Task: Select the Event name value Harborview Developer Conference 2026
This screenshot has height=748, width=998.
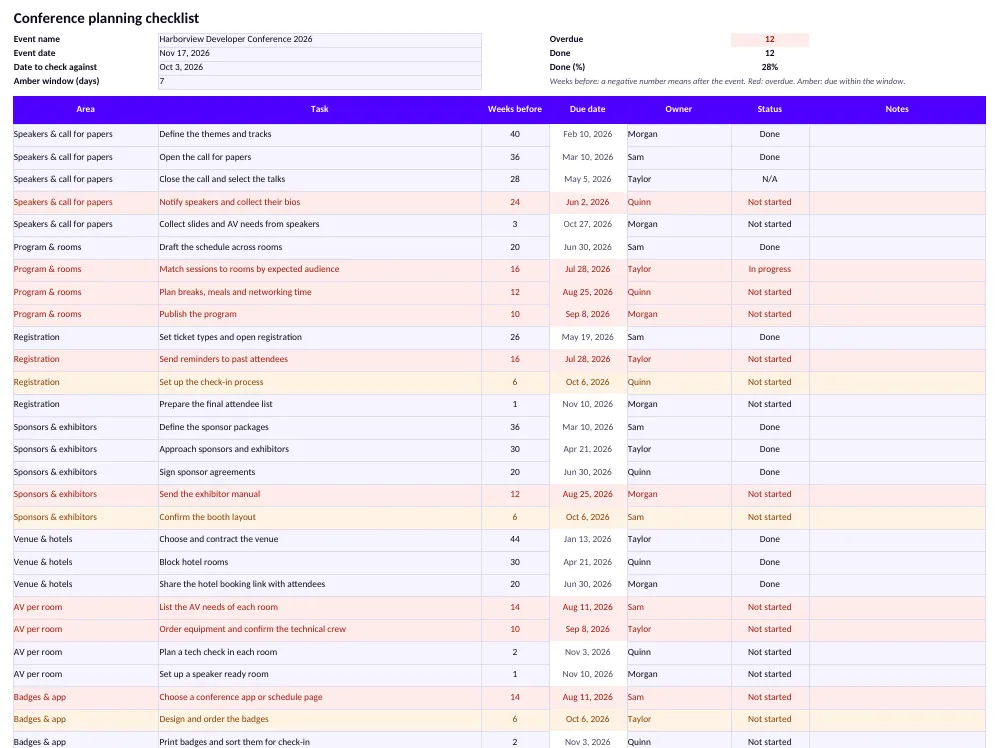Action: (x=320, y=39)
